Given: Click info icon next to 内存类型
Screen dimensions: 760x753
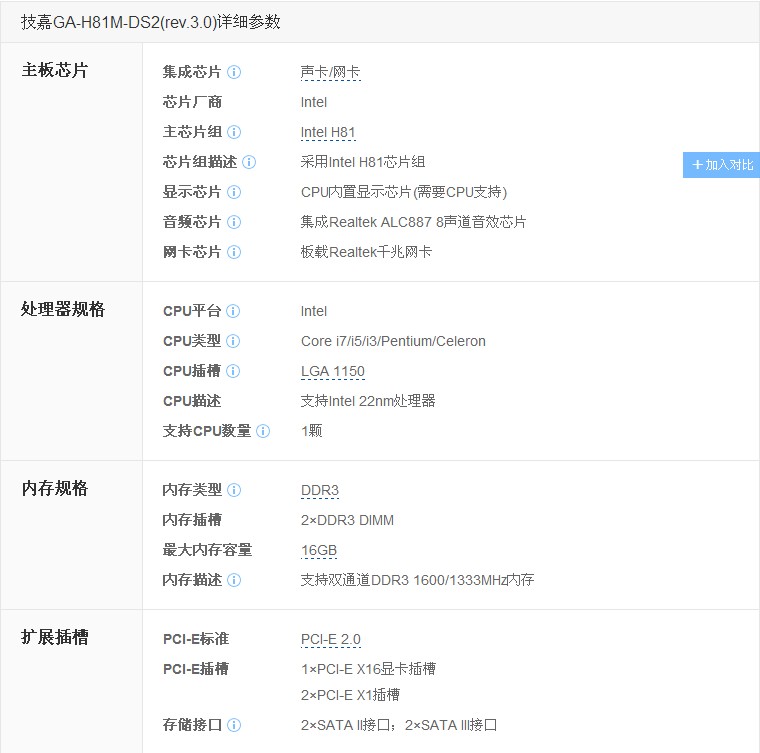Looking at the screenshot, I should (234, 490).
